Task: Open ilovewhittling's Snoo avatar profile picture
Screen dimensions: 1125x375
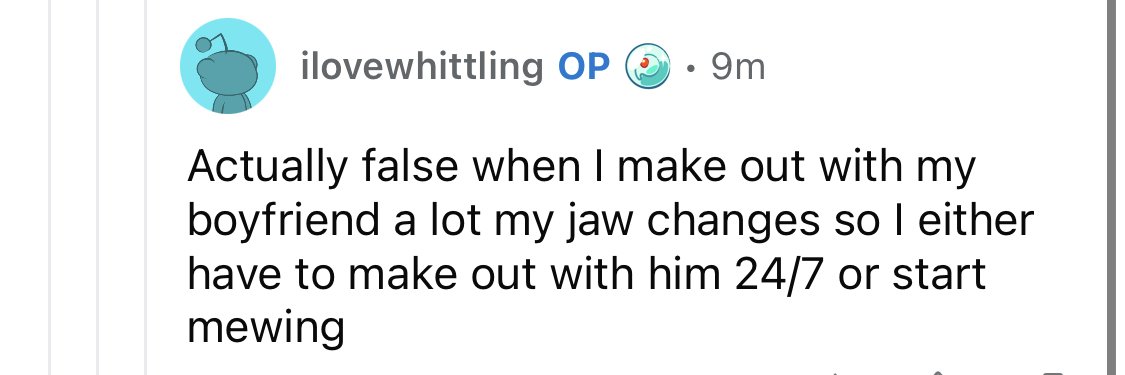Action: tap(227, 66)
